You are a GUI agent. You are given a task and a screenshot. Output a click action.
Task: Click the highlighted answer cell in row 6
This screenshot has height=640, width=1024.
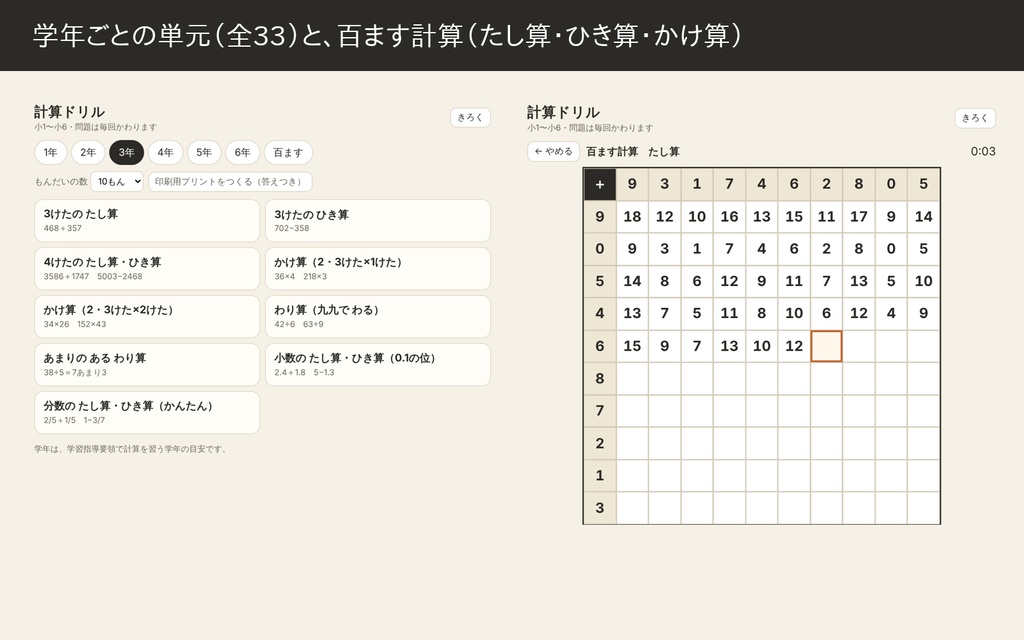[826, 346]
